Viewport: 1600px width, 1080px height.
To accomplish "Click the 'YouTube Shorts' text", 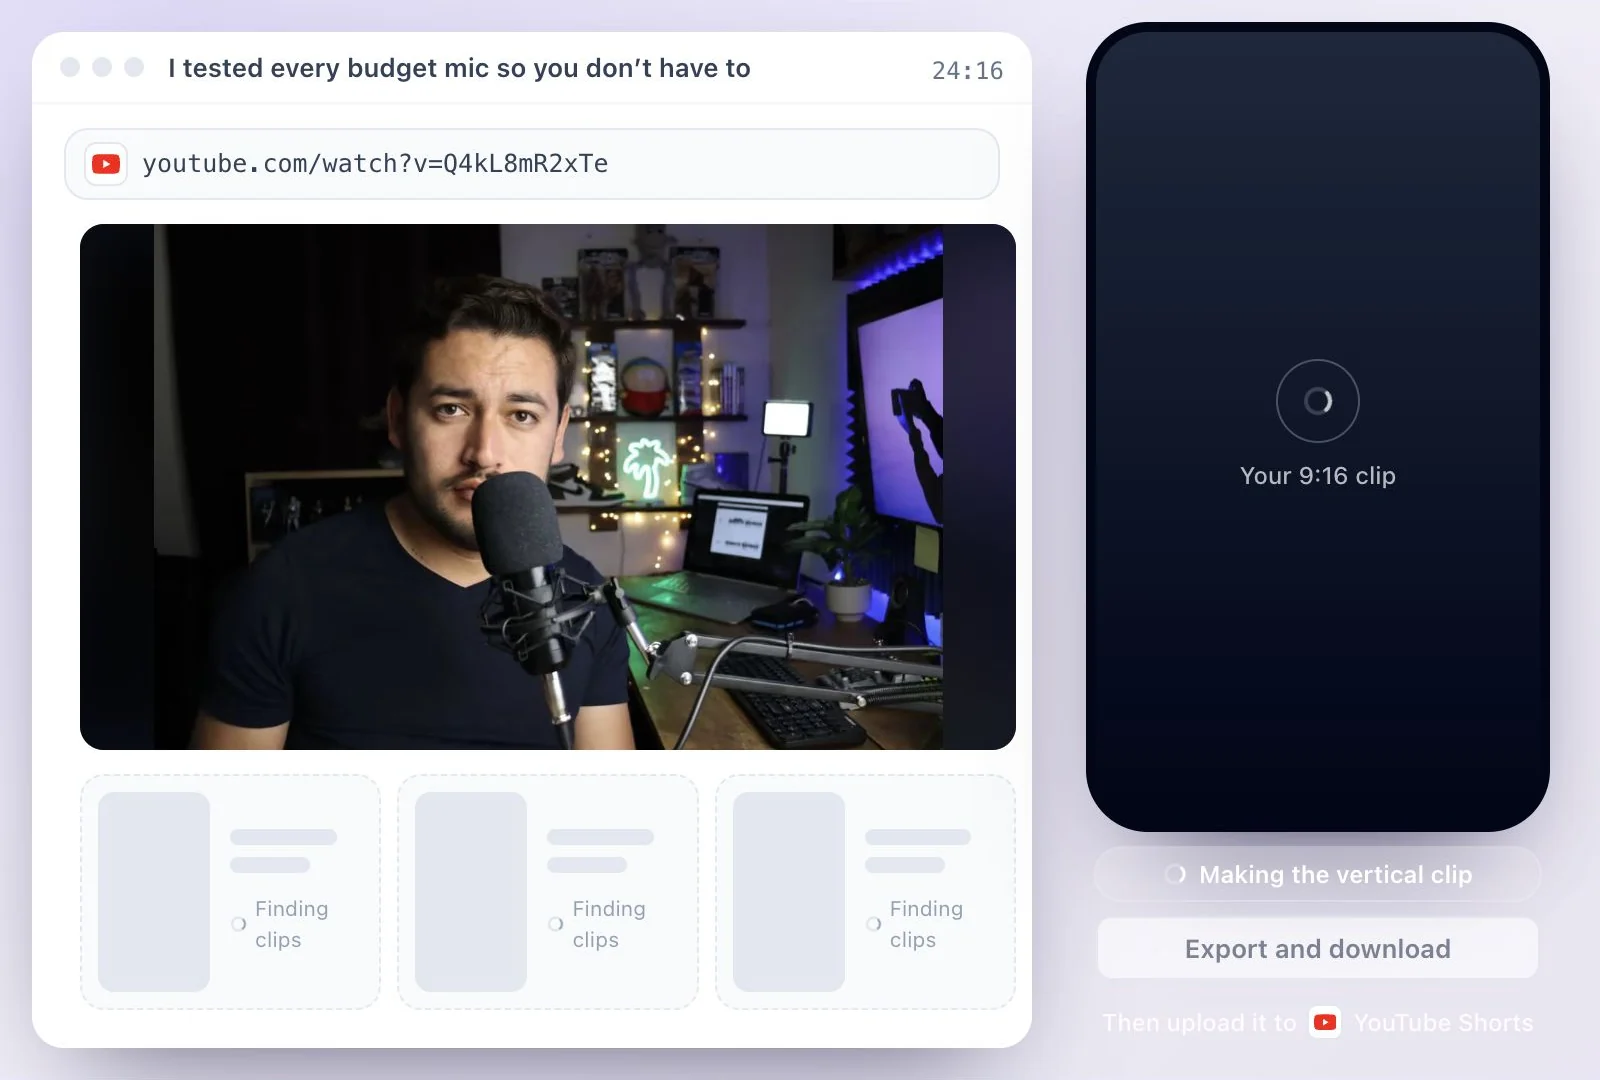I will click(1443, 1023).
